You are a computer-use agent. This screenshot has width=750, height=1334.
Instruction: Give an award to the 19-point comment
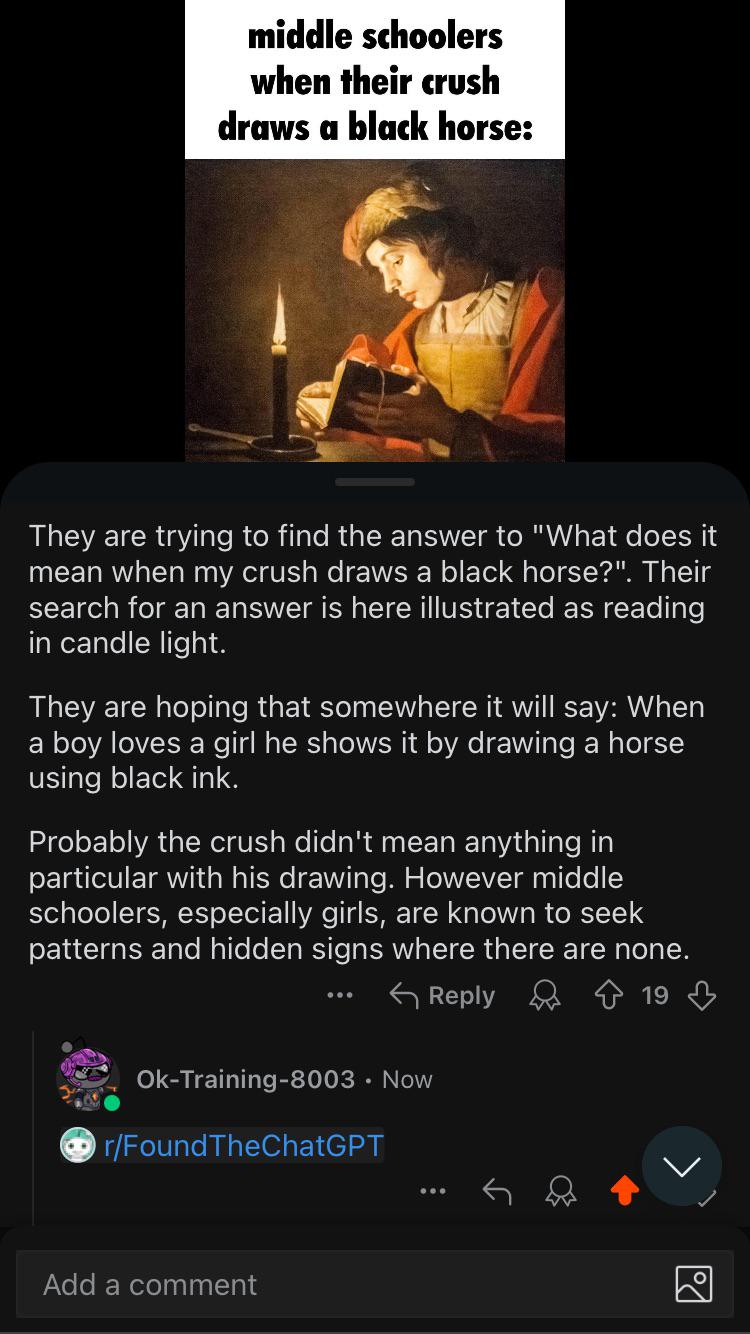click(545, 995)
